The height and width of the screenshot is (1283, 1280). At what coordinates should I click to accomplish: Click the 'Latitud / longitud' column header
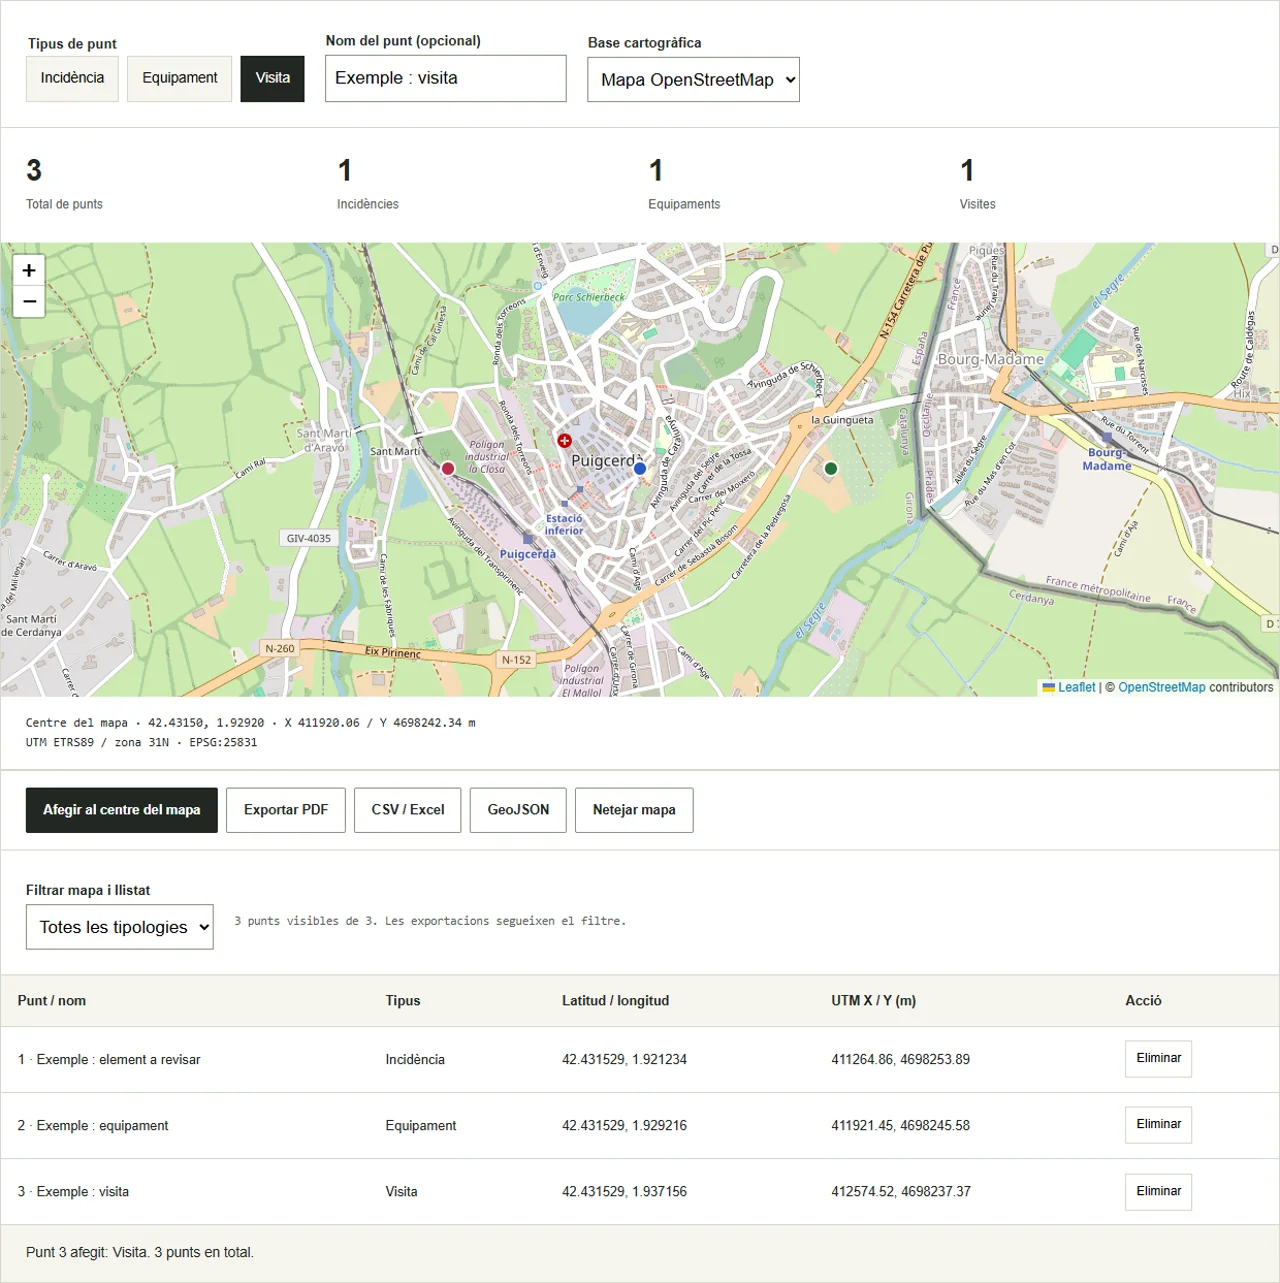615,1000
